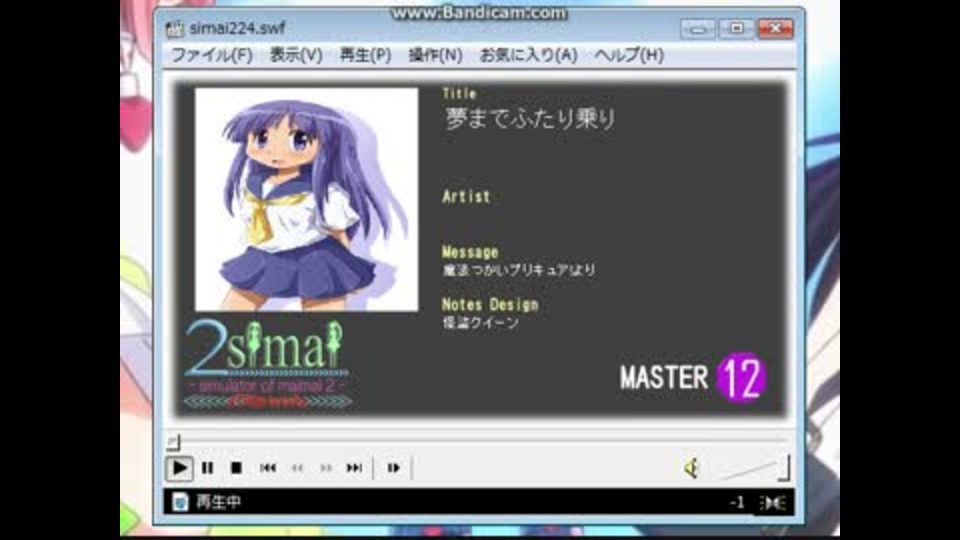Click the song title 夢までふたり乗り
Image resolution: width=960 pixels, height=540 pixels.
click(x=530, y=119)
